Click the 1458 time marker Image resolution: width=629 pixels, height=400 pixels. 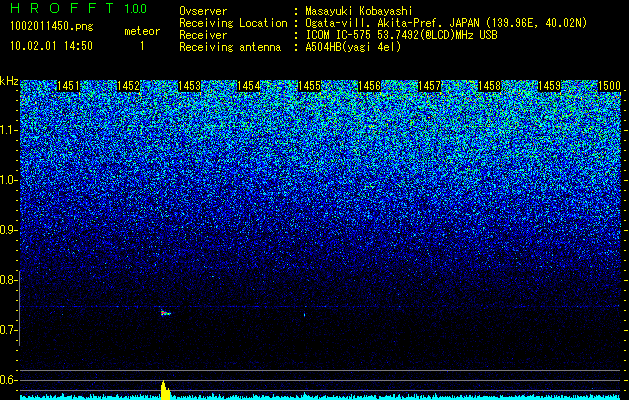[489, 86]
